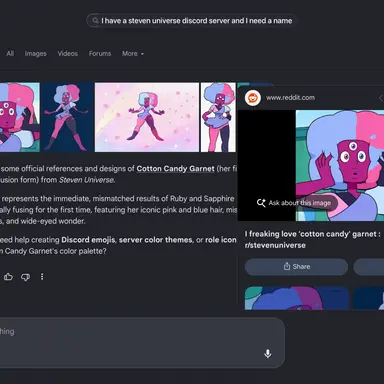Screen dimensions: 384x384
Task: Click the back chevron in image panel
Action: [x=381, y=98]
